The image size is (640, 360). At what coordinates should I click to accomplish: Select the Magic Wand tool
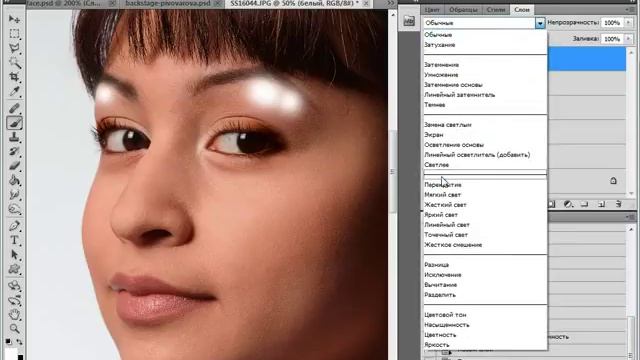14,62
